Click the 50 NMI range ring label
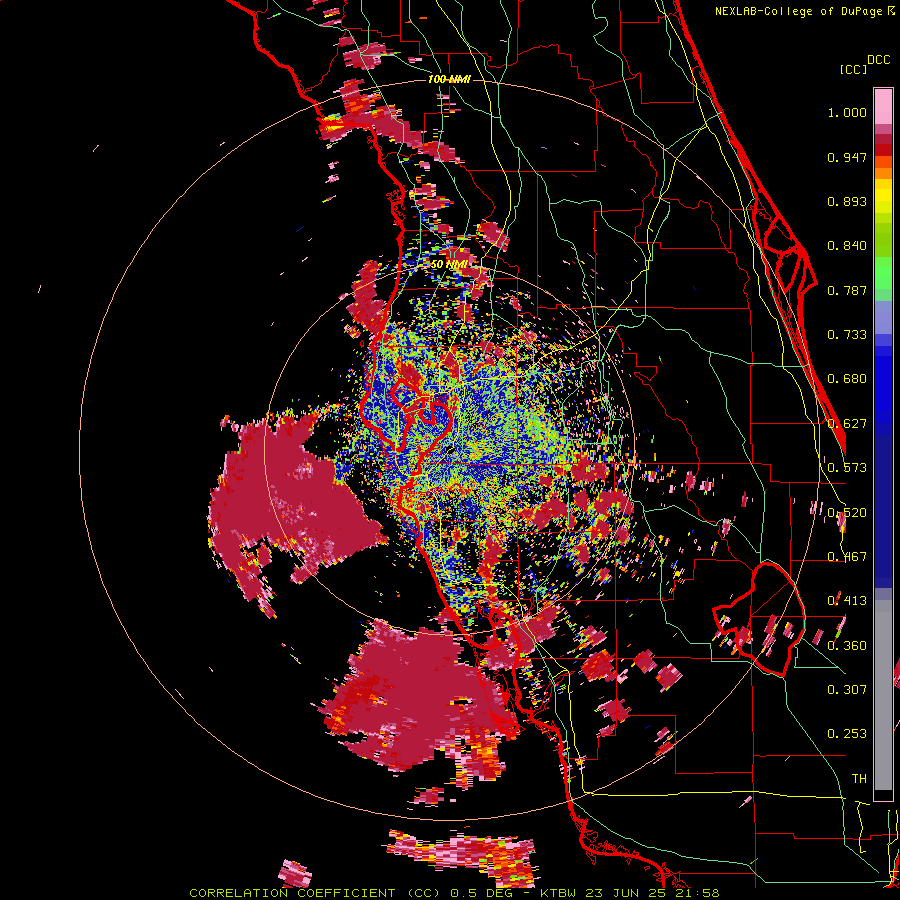This screenshot has width=900, height=900. click(449, 265)
